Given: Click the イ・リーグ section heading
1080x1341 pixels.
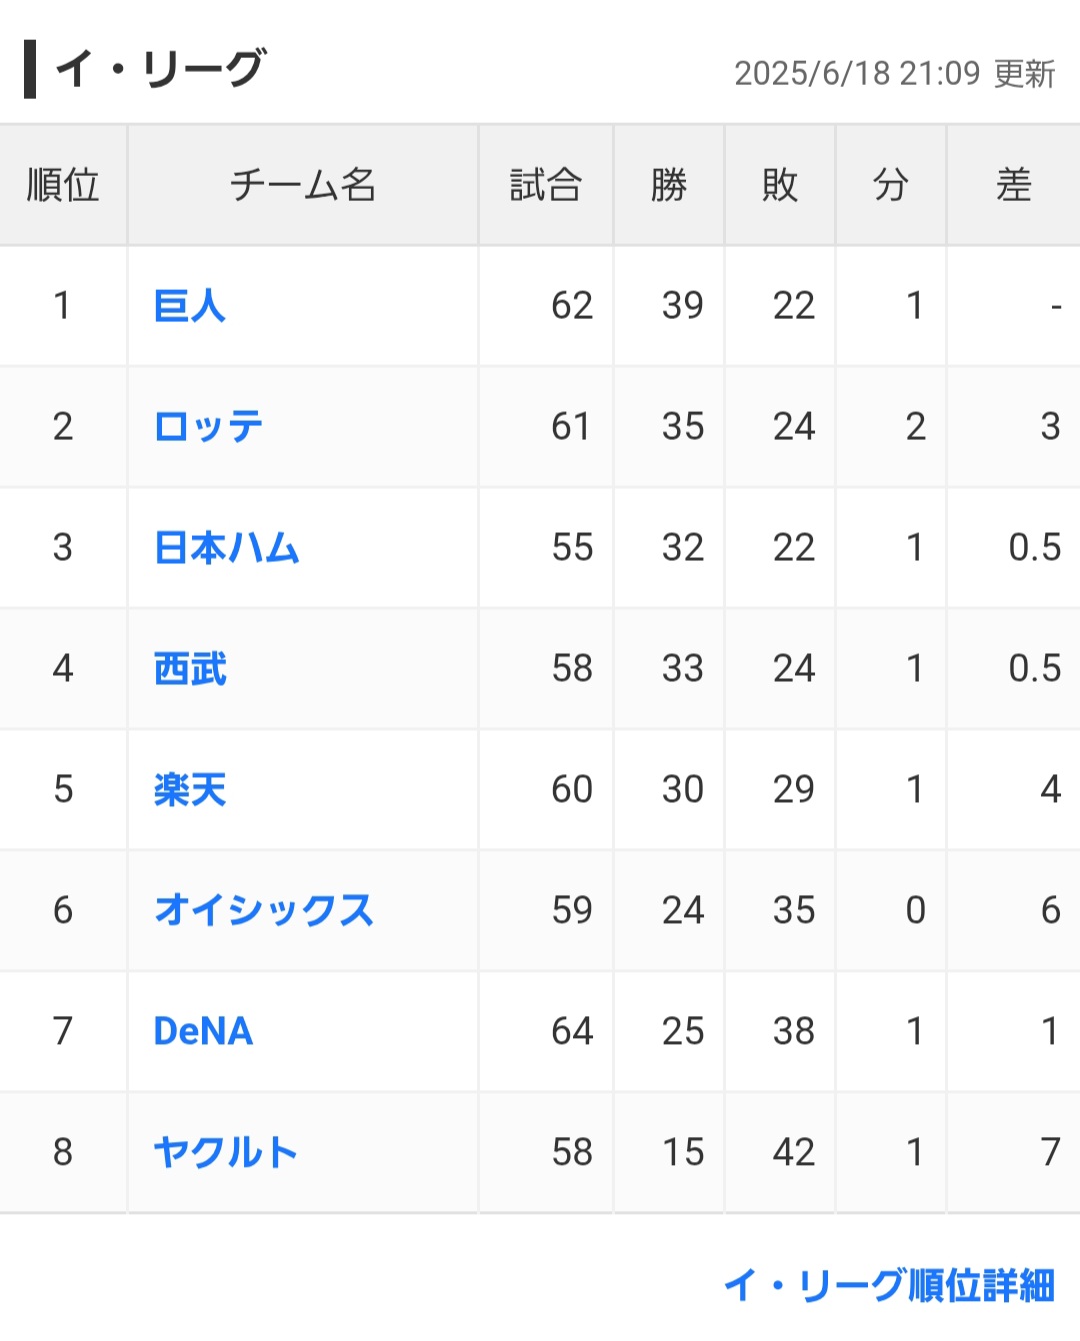Looking at the screenshot, I should click(160, 69).
